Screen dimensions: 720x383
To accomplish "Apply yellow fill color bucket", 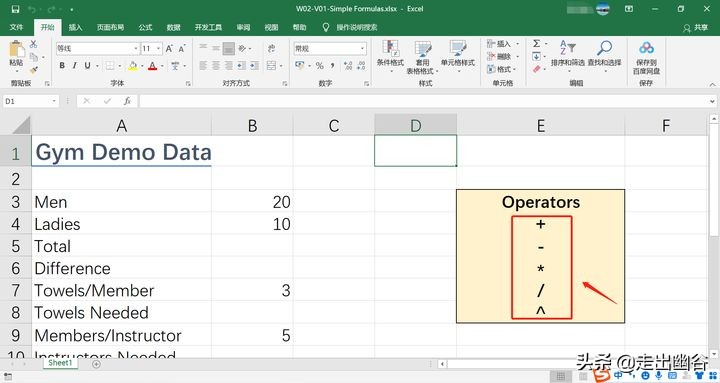I will (x=133, y=66).
